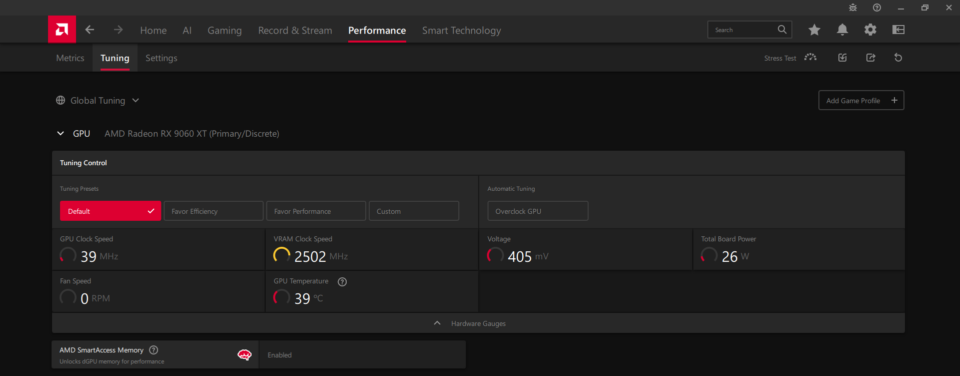Open notifications bell icon
Viewport: 960px width, 376px height.
pyautogui.click(x=842, y=30)
